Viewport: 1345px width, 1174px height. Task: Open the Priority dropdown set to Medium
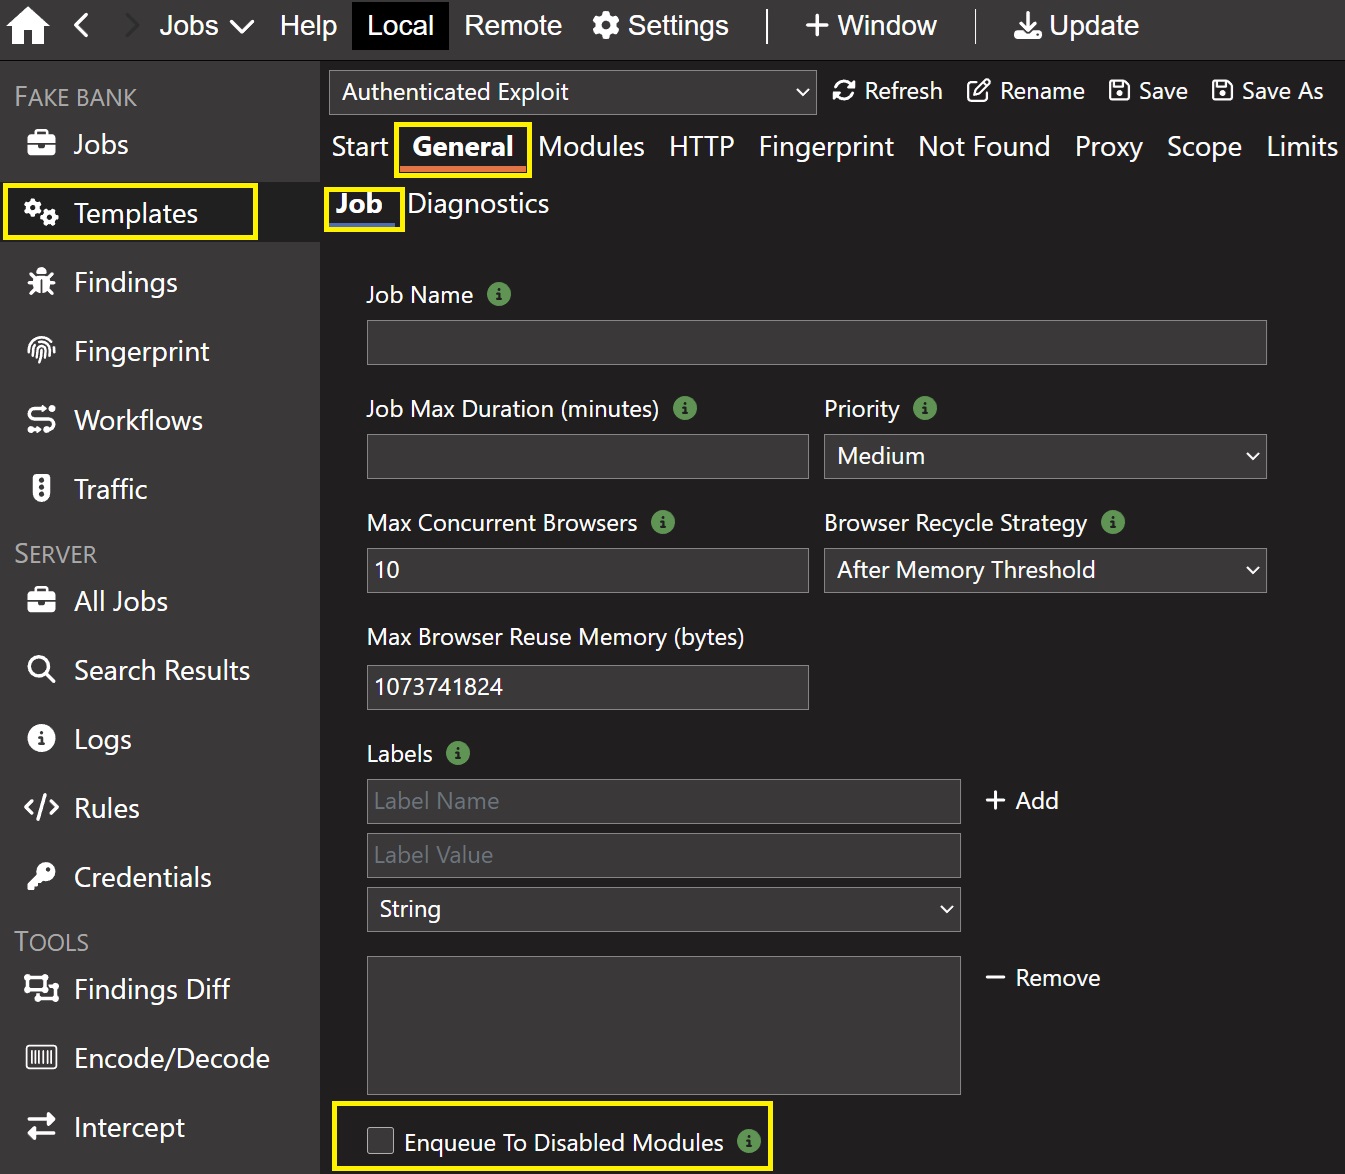(1045, 457)
